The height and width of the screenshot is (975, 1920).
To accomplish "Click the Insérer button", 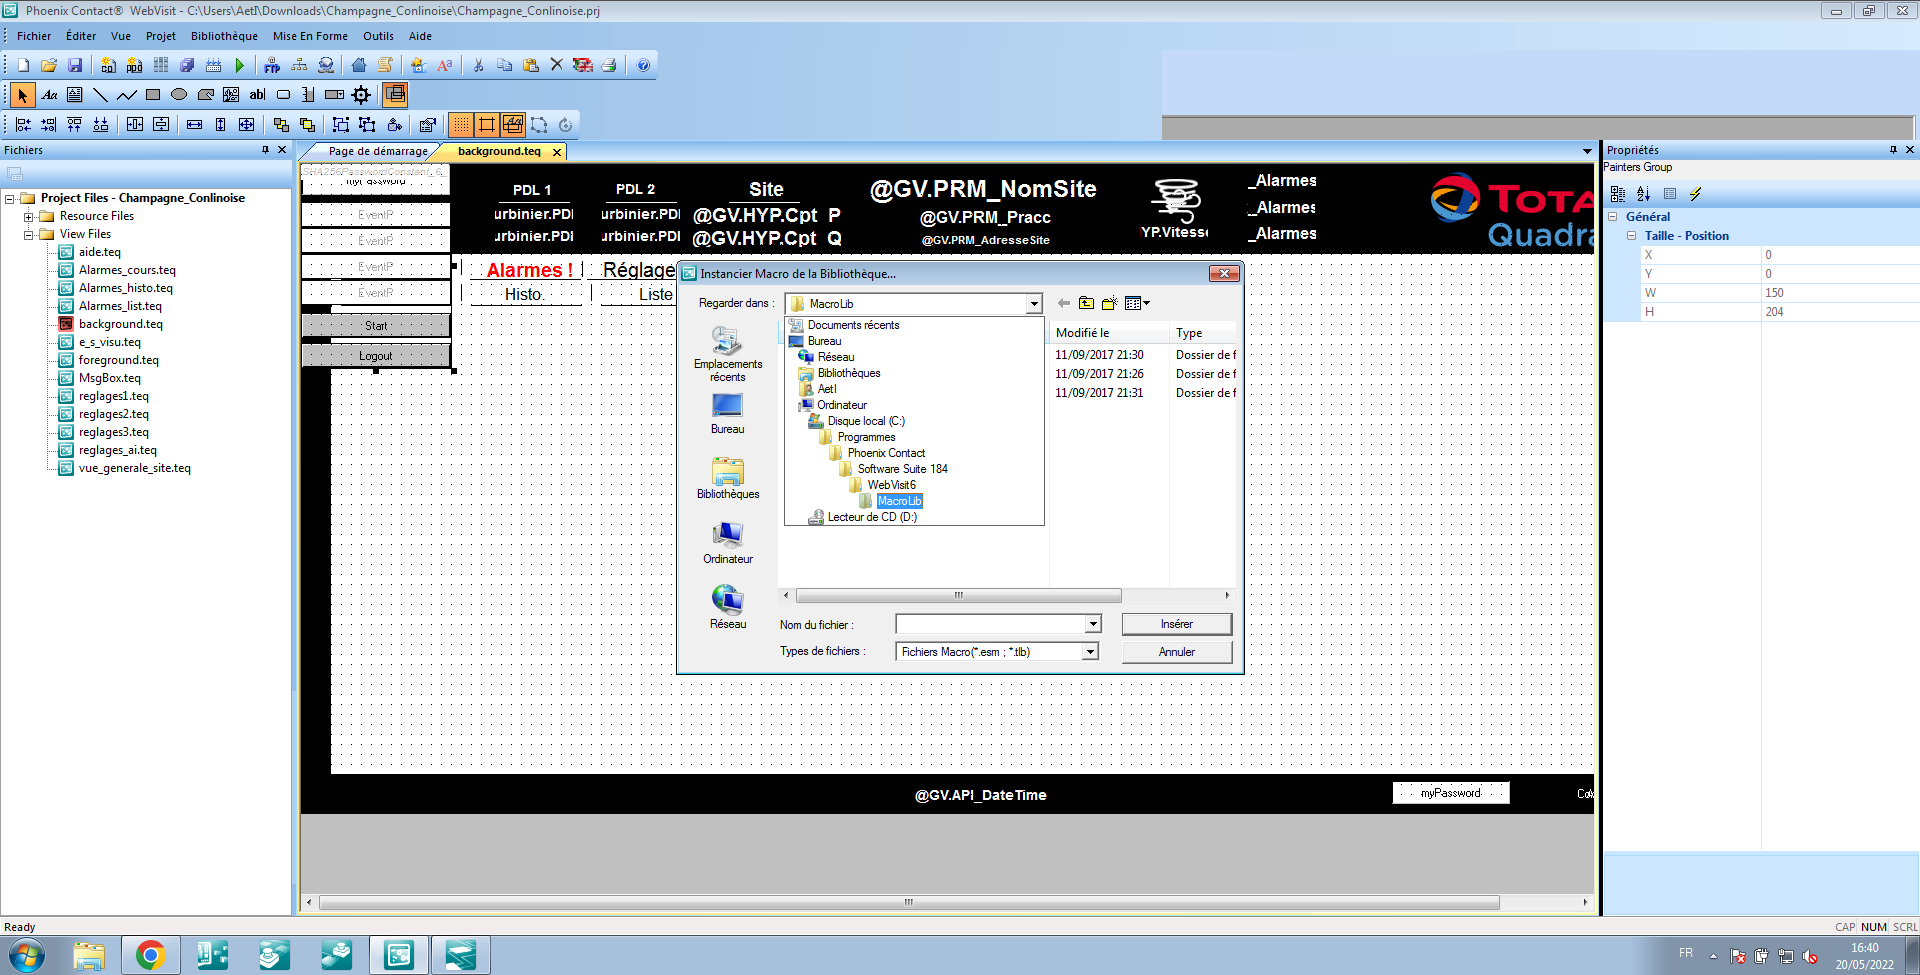I will point(1176,624).
